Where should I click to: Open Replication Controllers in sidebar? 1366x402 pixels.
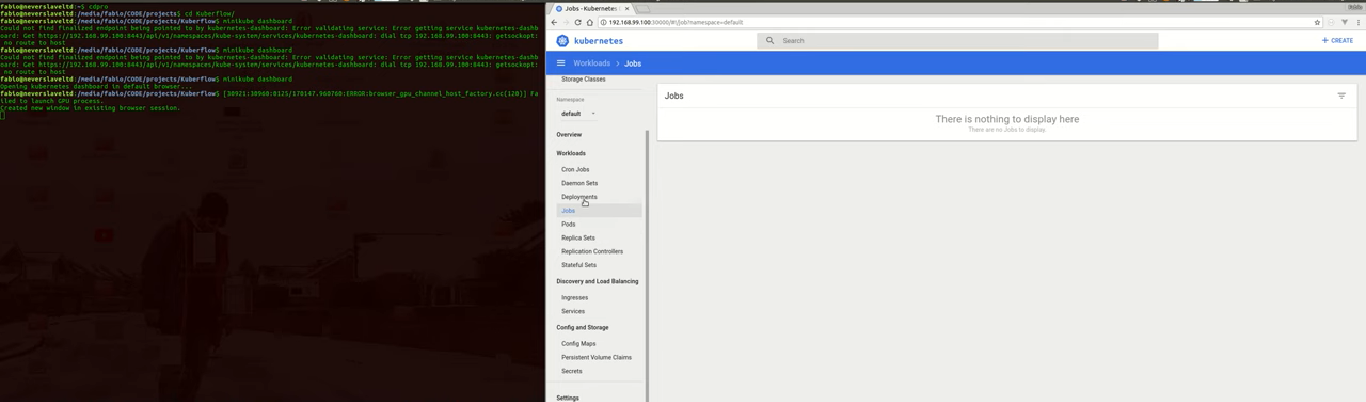(x=592, y=251)
